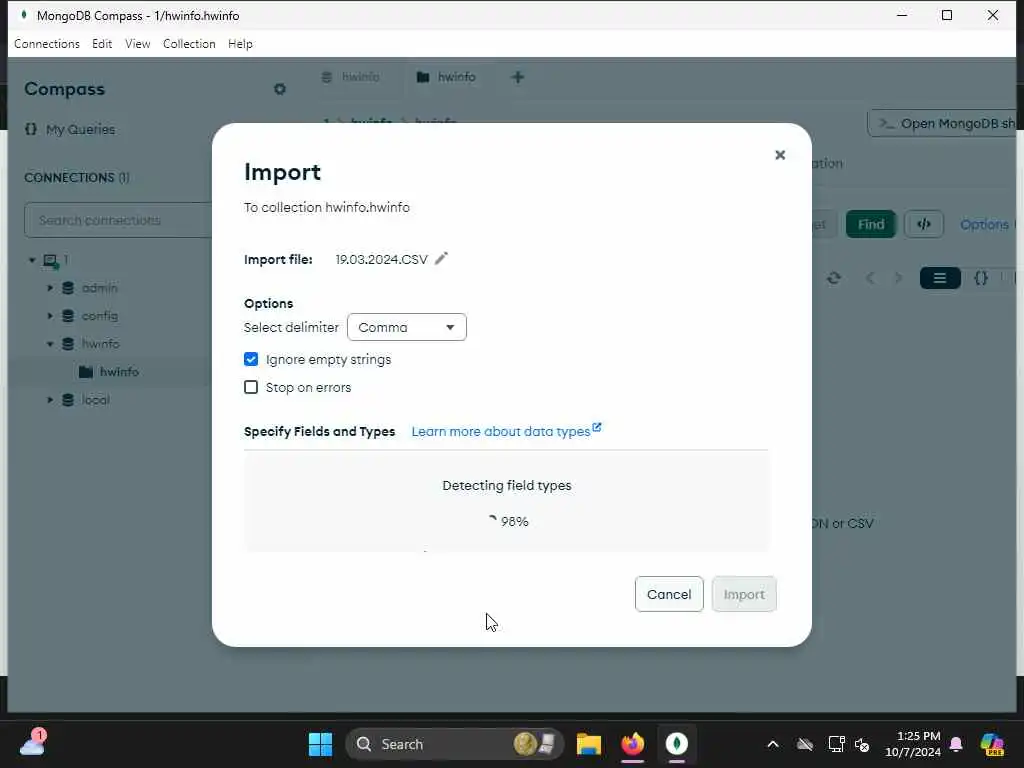The image size is (1024, 768).
Task: Go to next page arrow
Action: [x=898, y=278]
